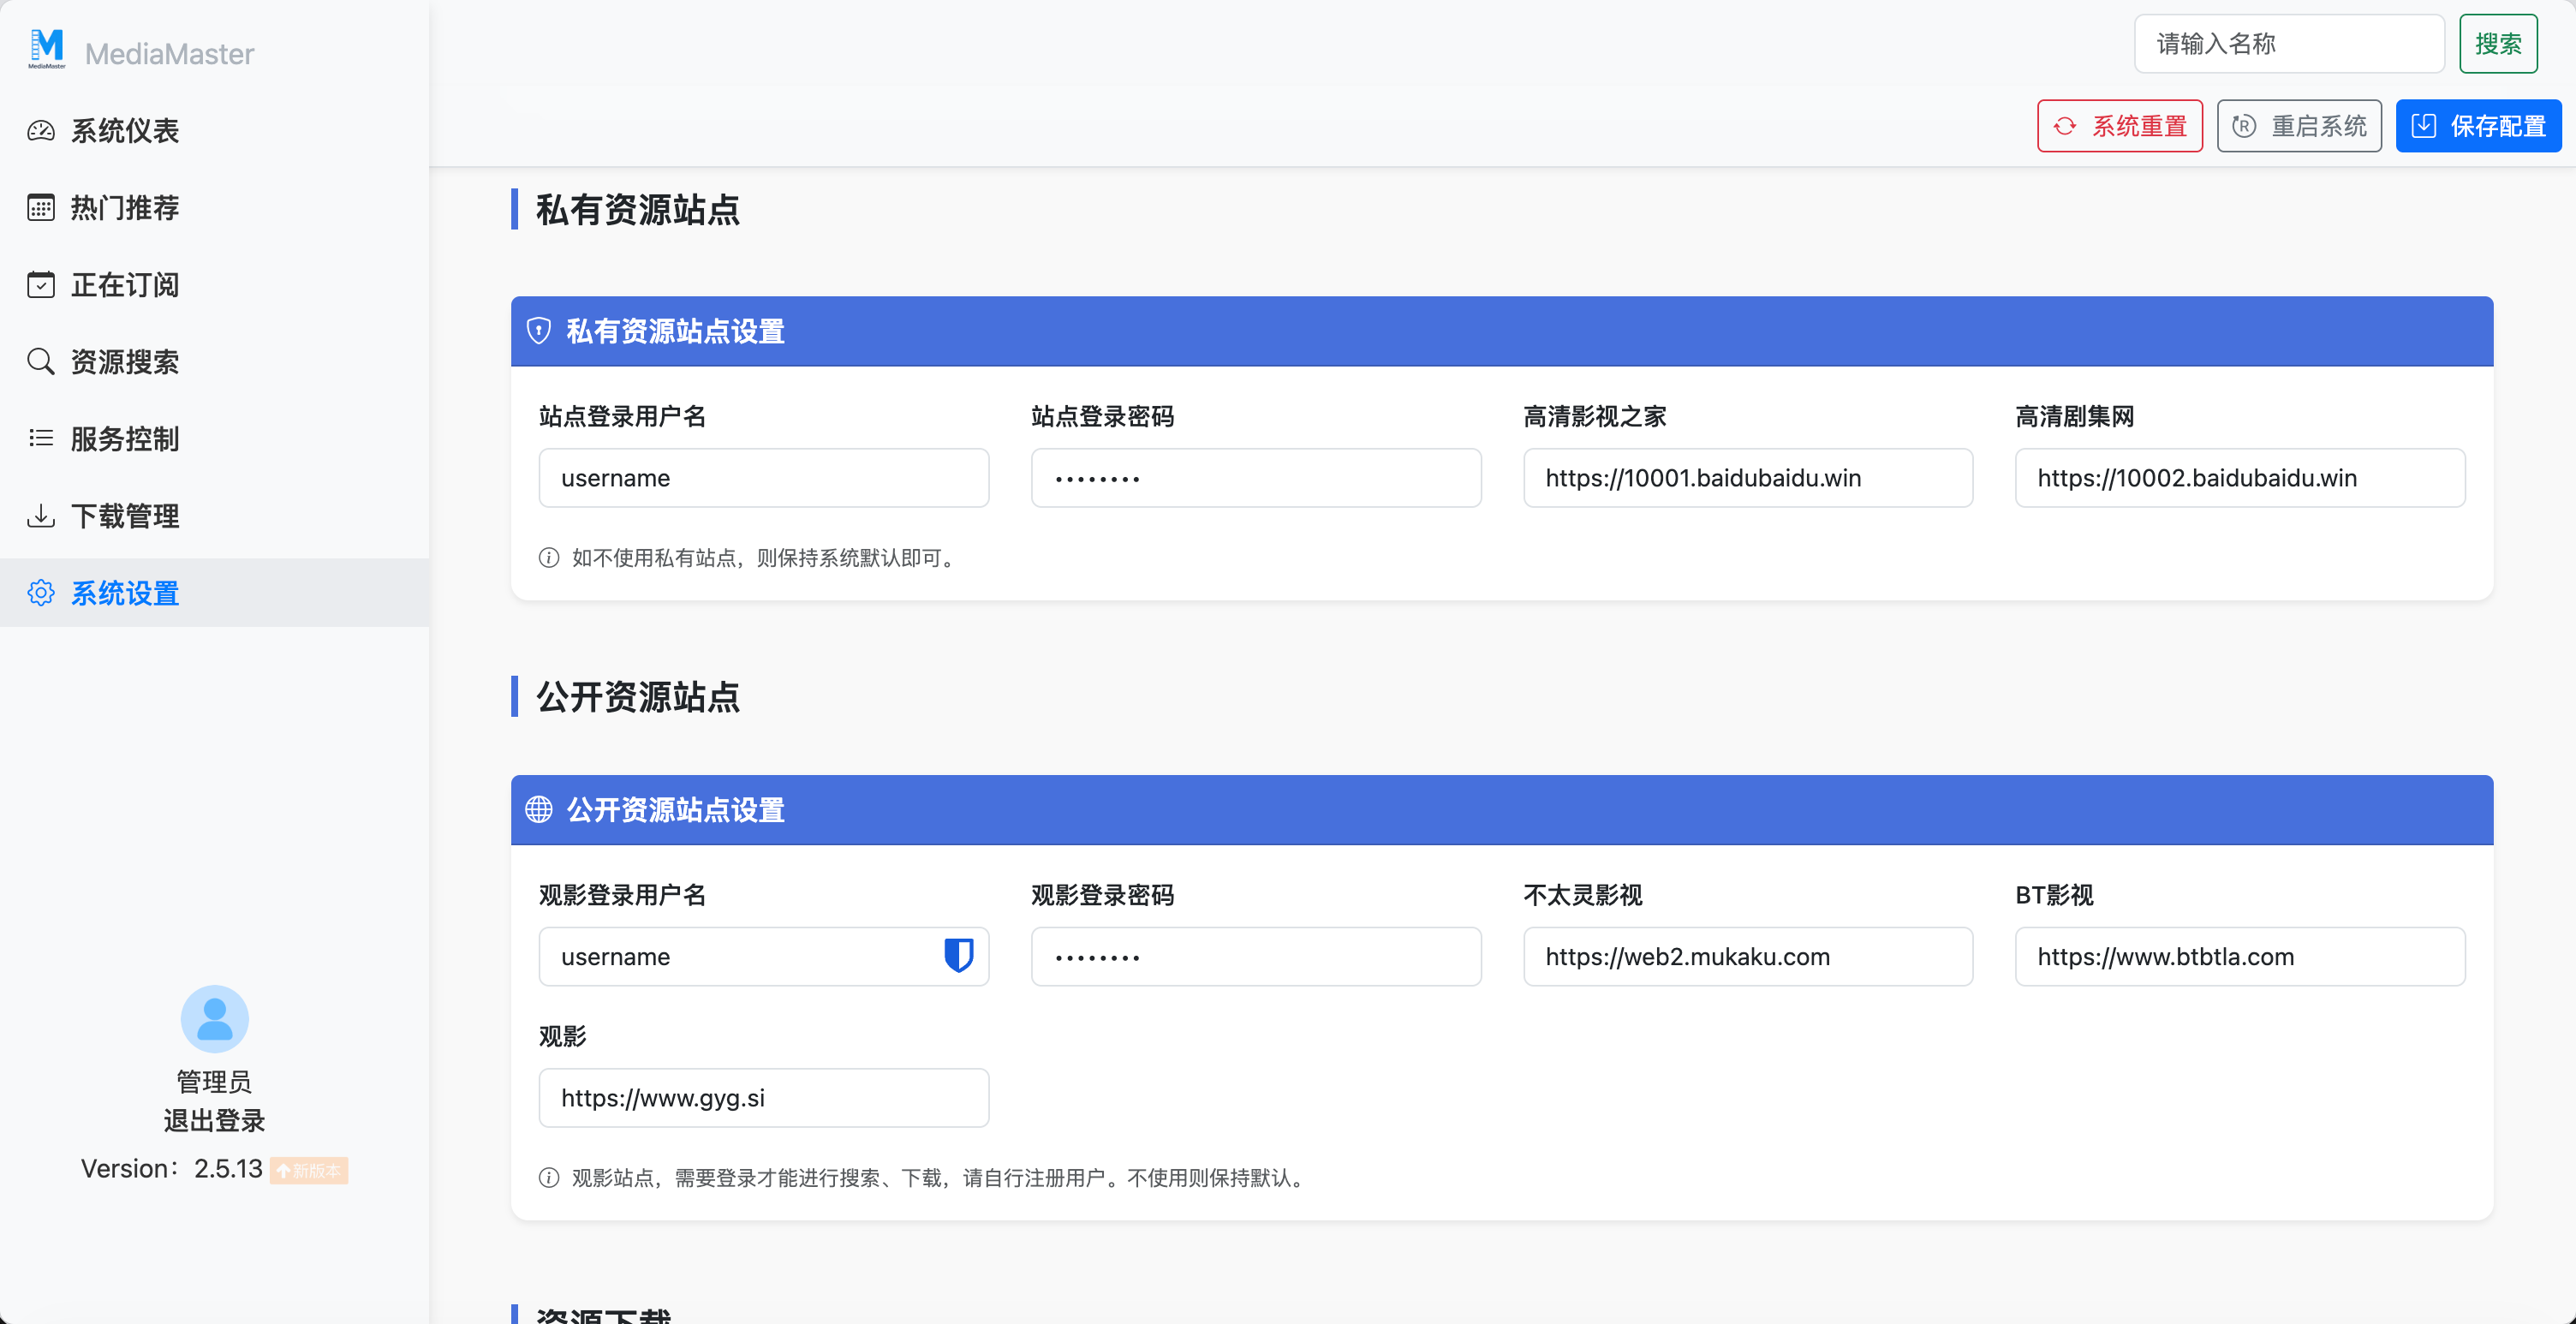Click the 私有资源站点 section heading
2576x1324 pixels.
coord(638,210)
